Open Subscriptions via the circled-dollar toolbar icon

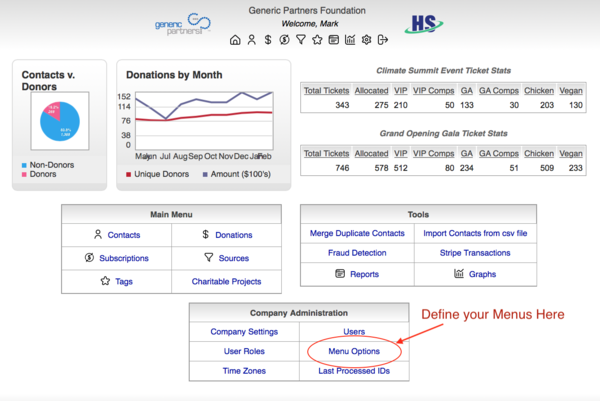tap(284, 40)
